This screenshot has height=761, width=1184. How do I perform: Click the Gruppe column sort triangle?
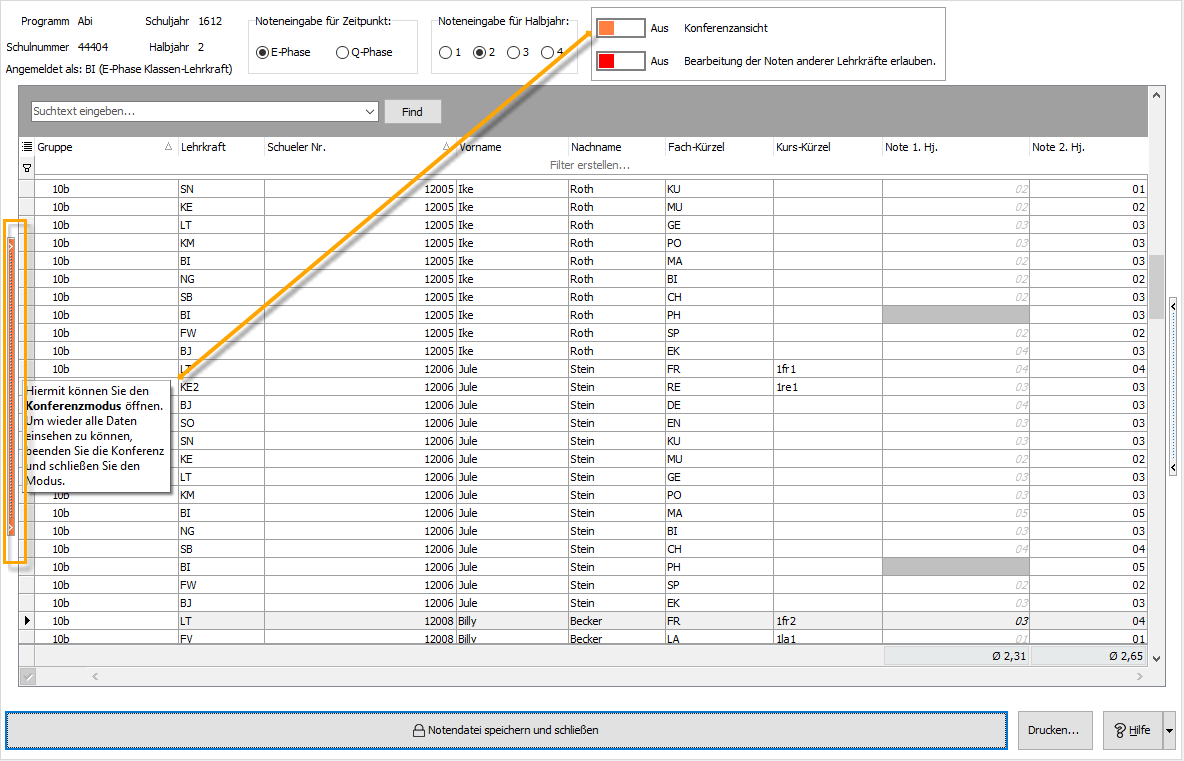[168, 147]
